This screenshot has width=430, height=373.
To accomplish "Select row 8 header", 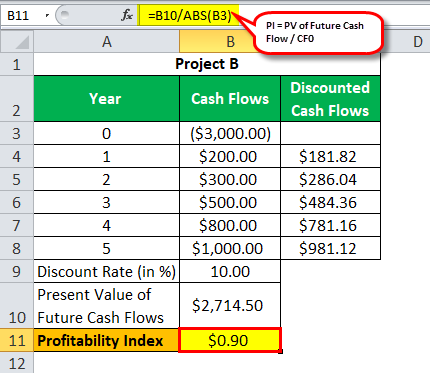I will coord(17,248).
